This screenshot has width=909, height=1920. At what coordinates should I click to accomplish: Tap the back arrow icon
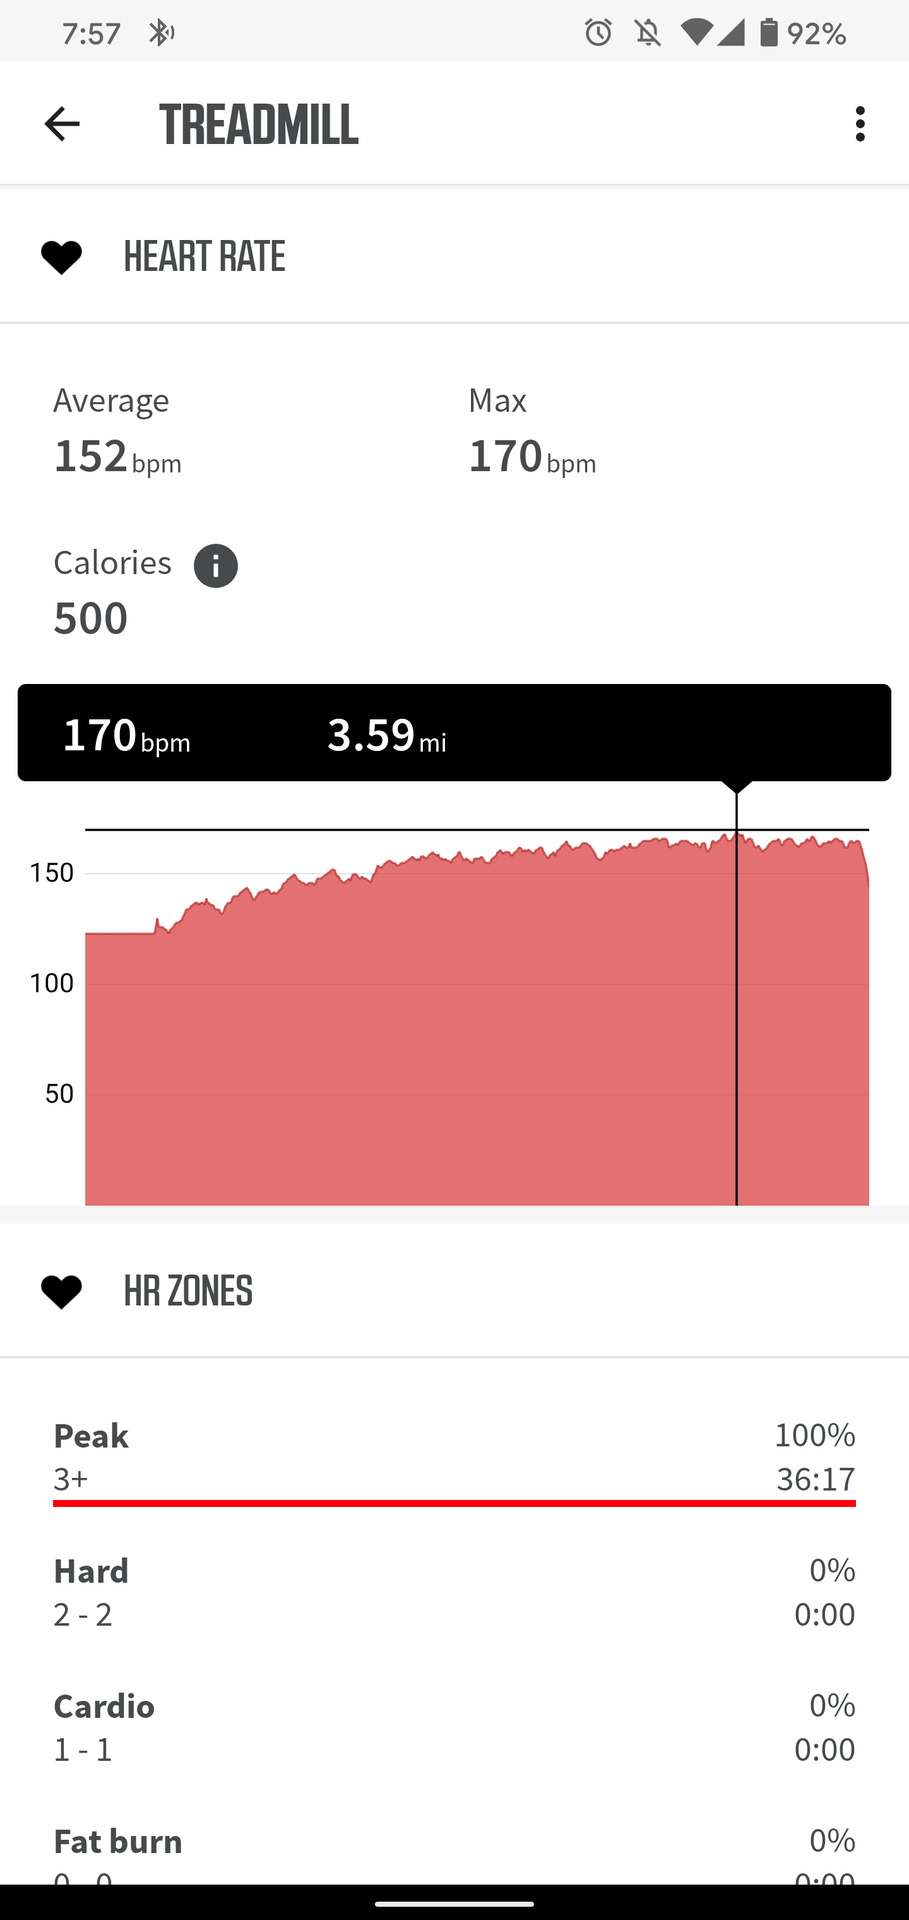[x=62, y=124]
